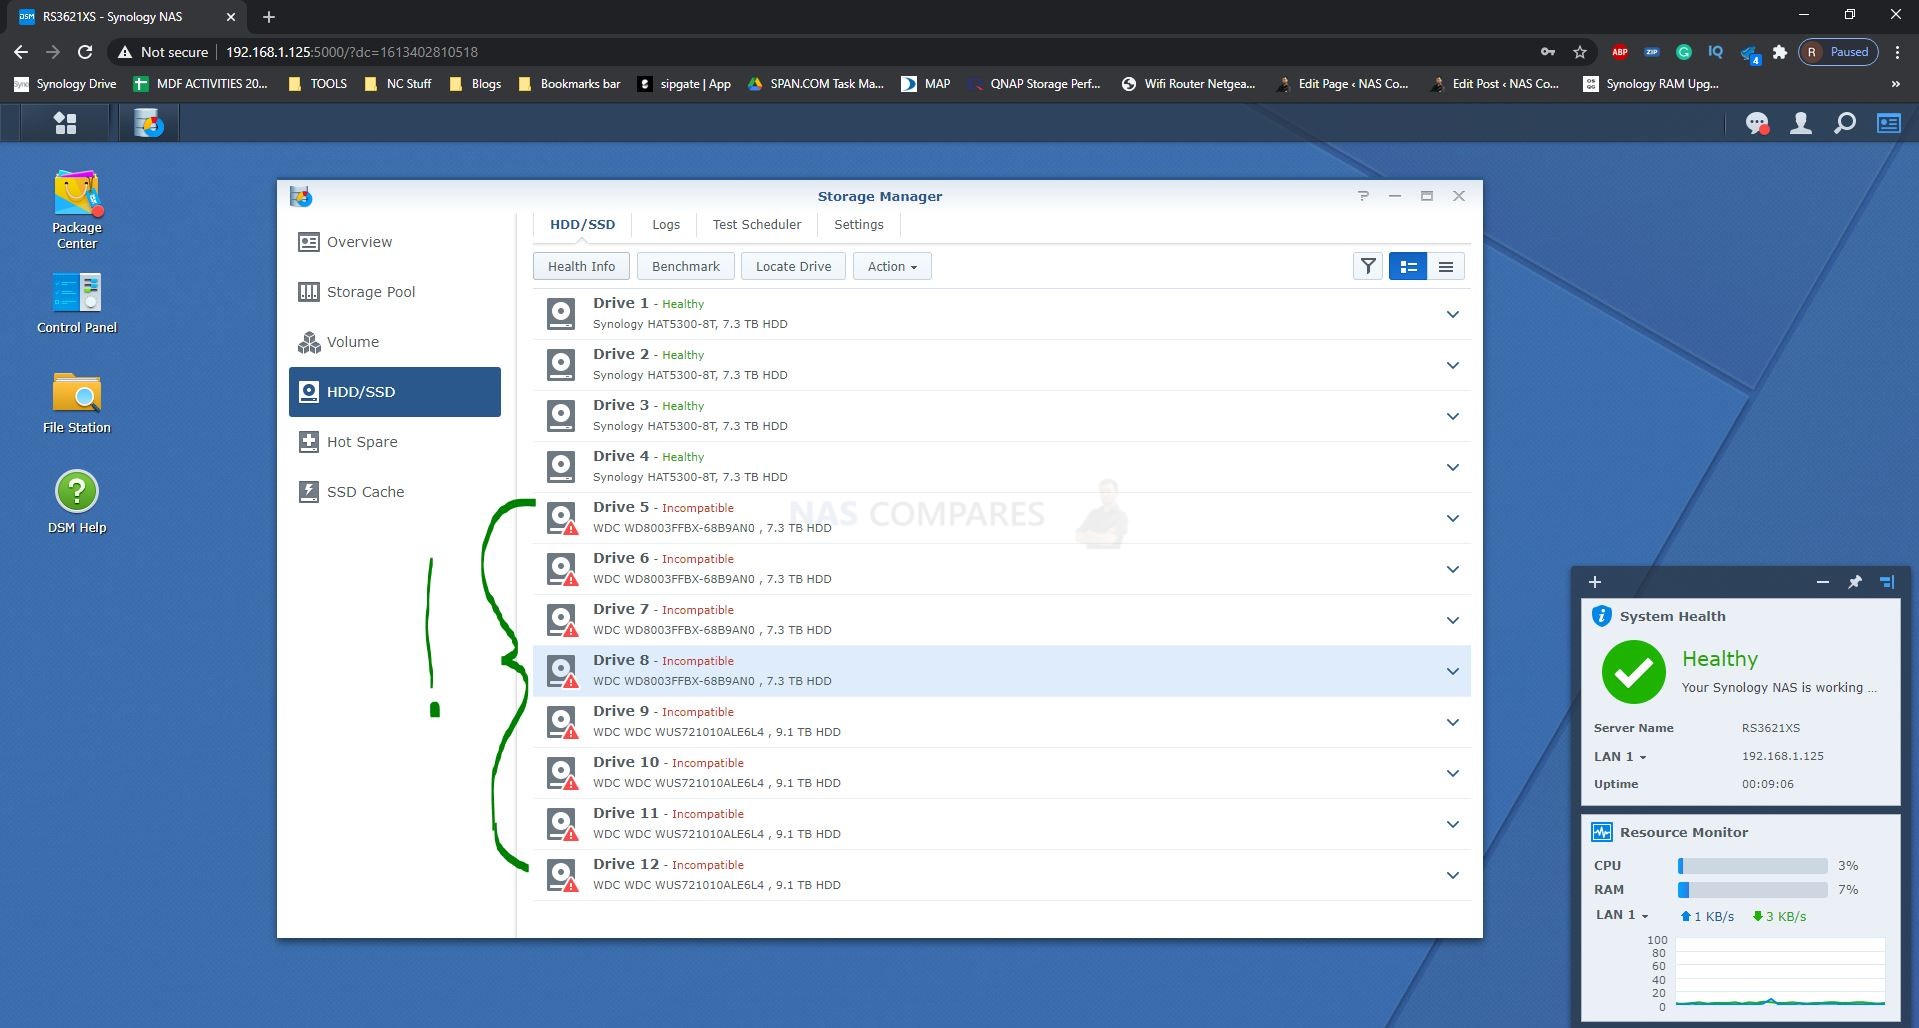Open Chrome extensions puzzle icon

pos(1780,52)
